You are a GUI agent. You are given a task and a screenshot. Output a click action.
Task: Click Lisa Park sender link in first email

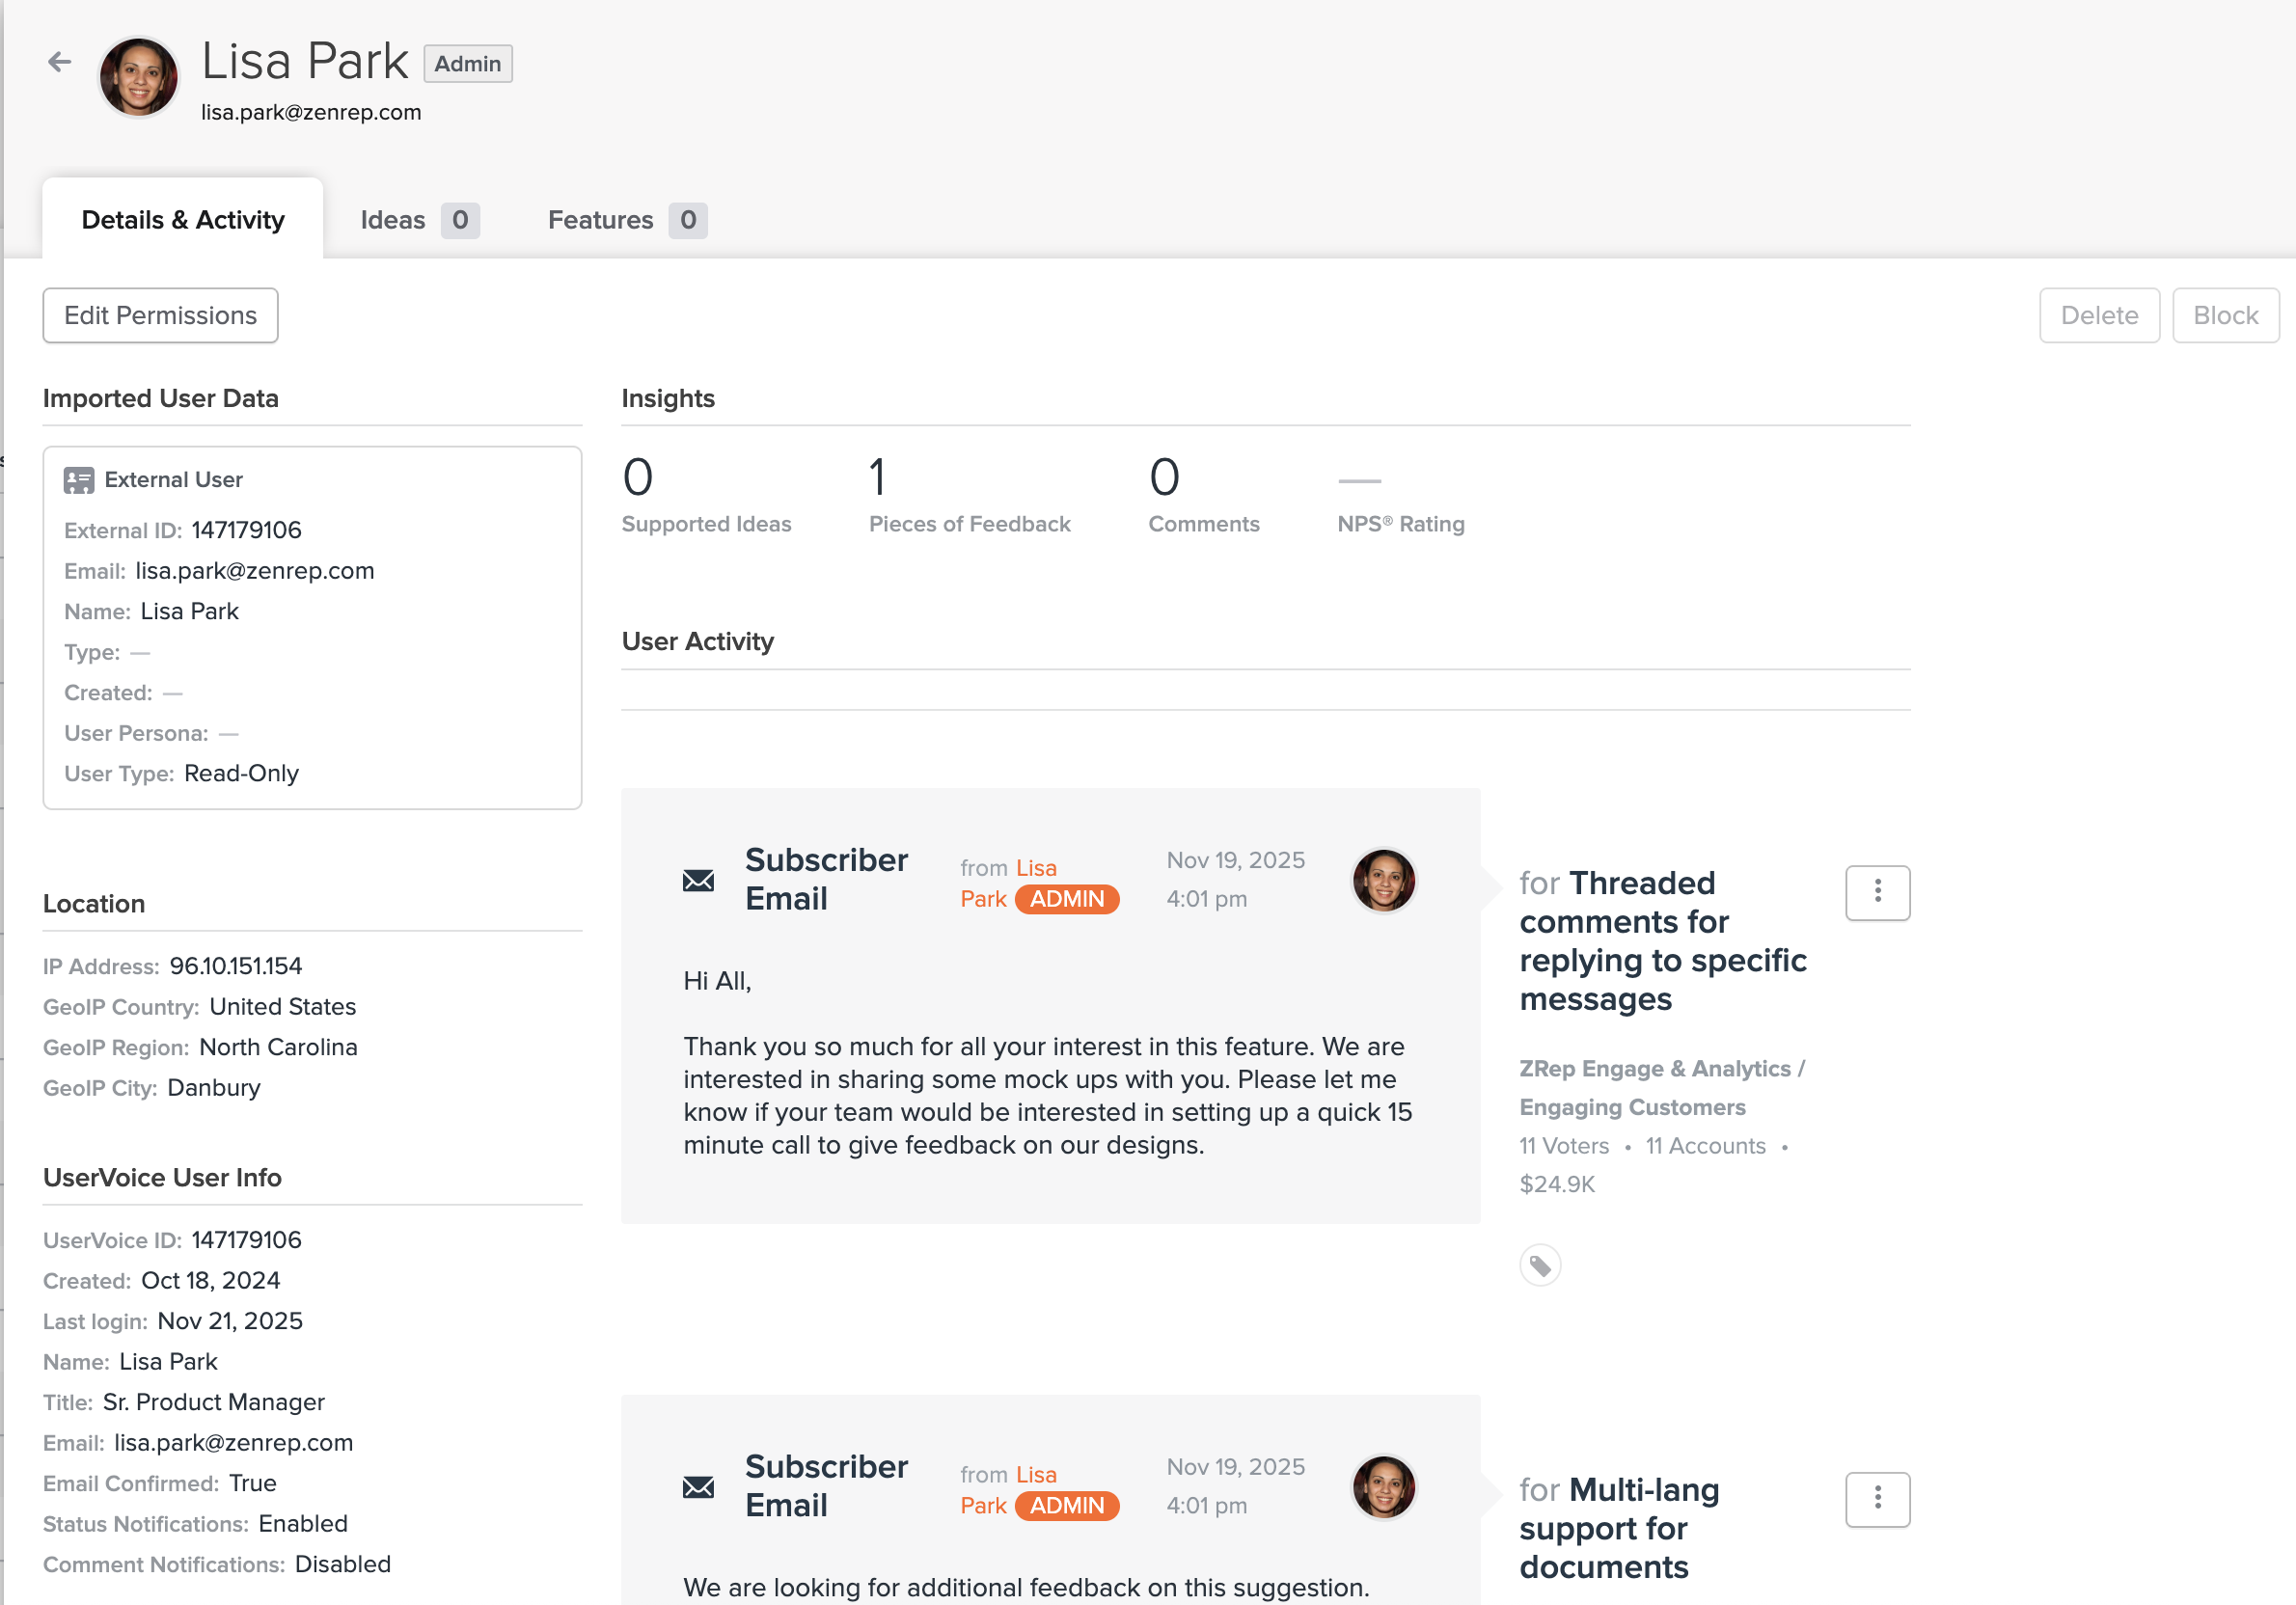(1035, 868)
